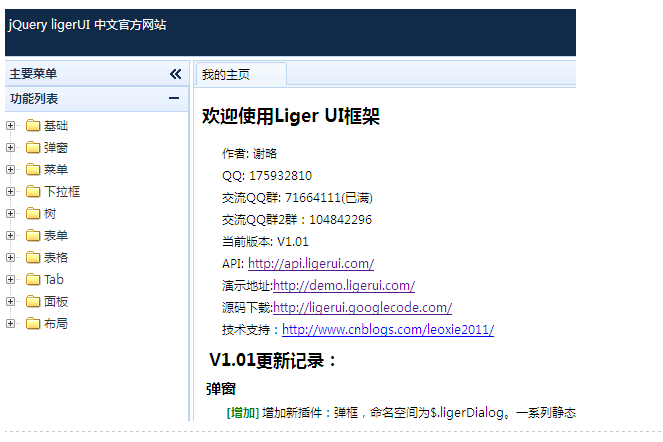
Task: Open the cnblogs.com/leoxie2011 support link
Action: click(388, 329)
